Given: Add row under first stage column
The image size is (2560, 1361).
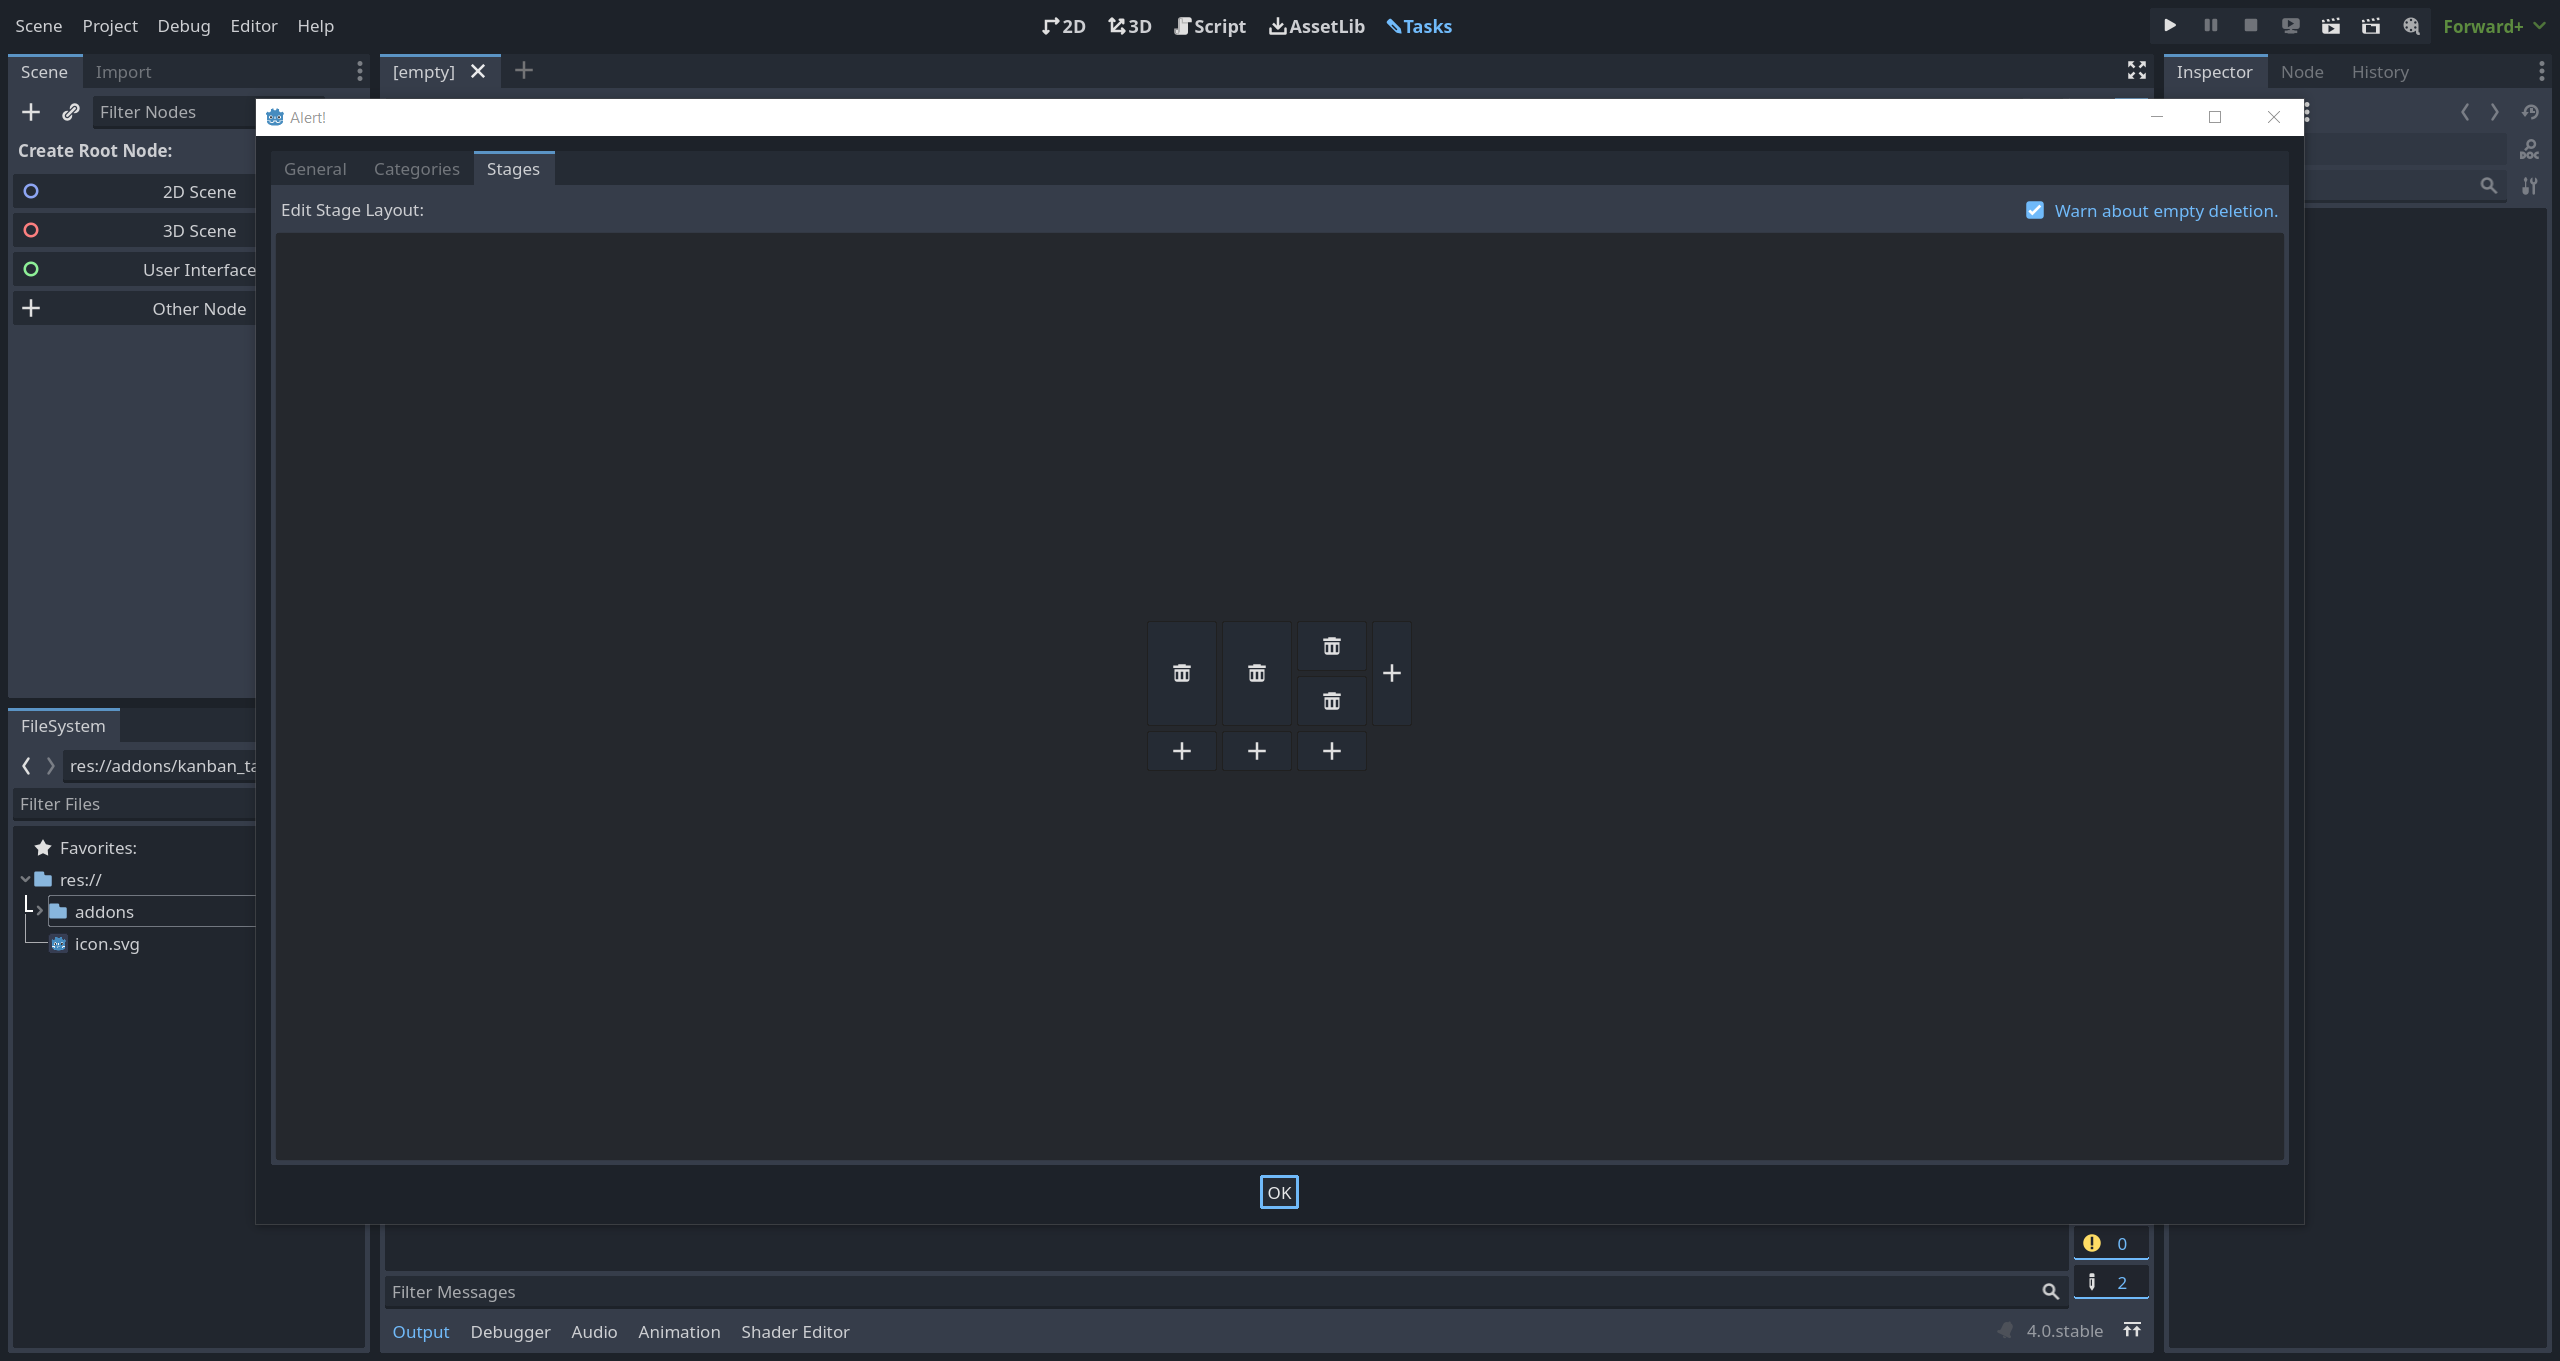Looking at the screenshot, I should 1181,751.
